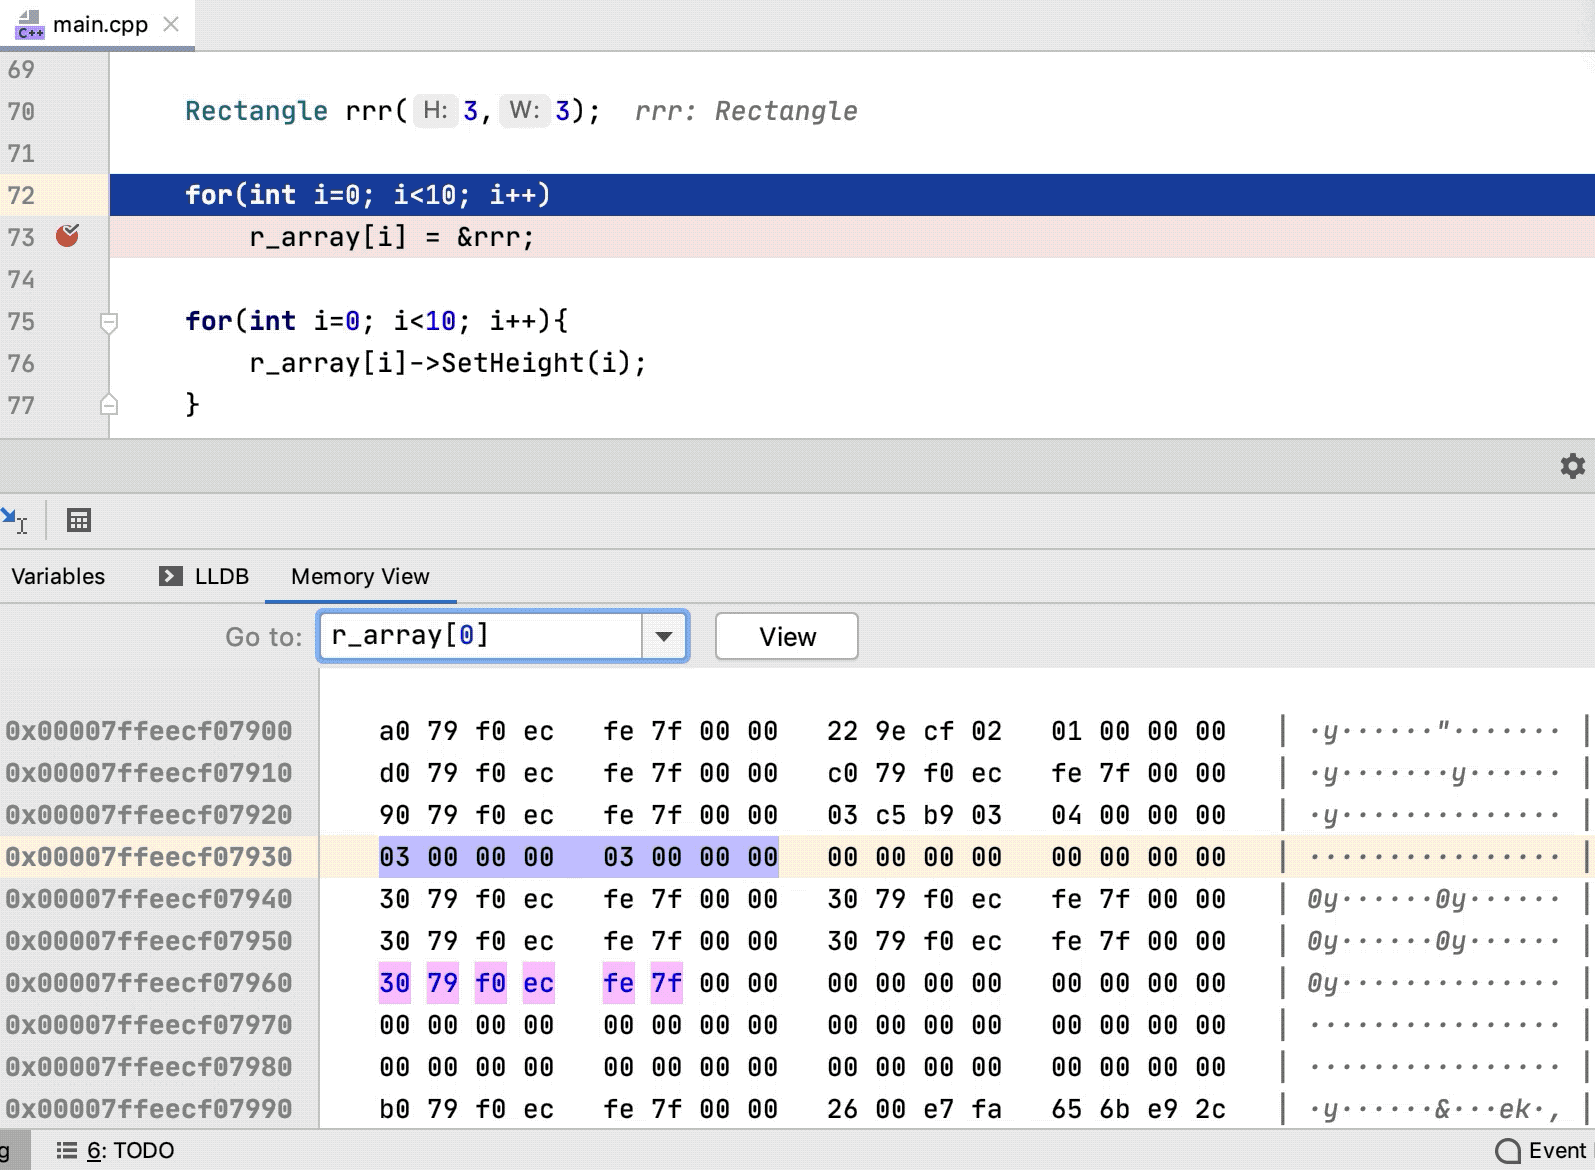Click the Run to Cursor icon

(x=15, y=520)
